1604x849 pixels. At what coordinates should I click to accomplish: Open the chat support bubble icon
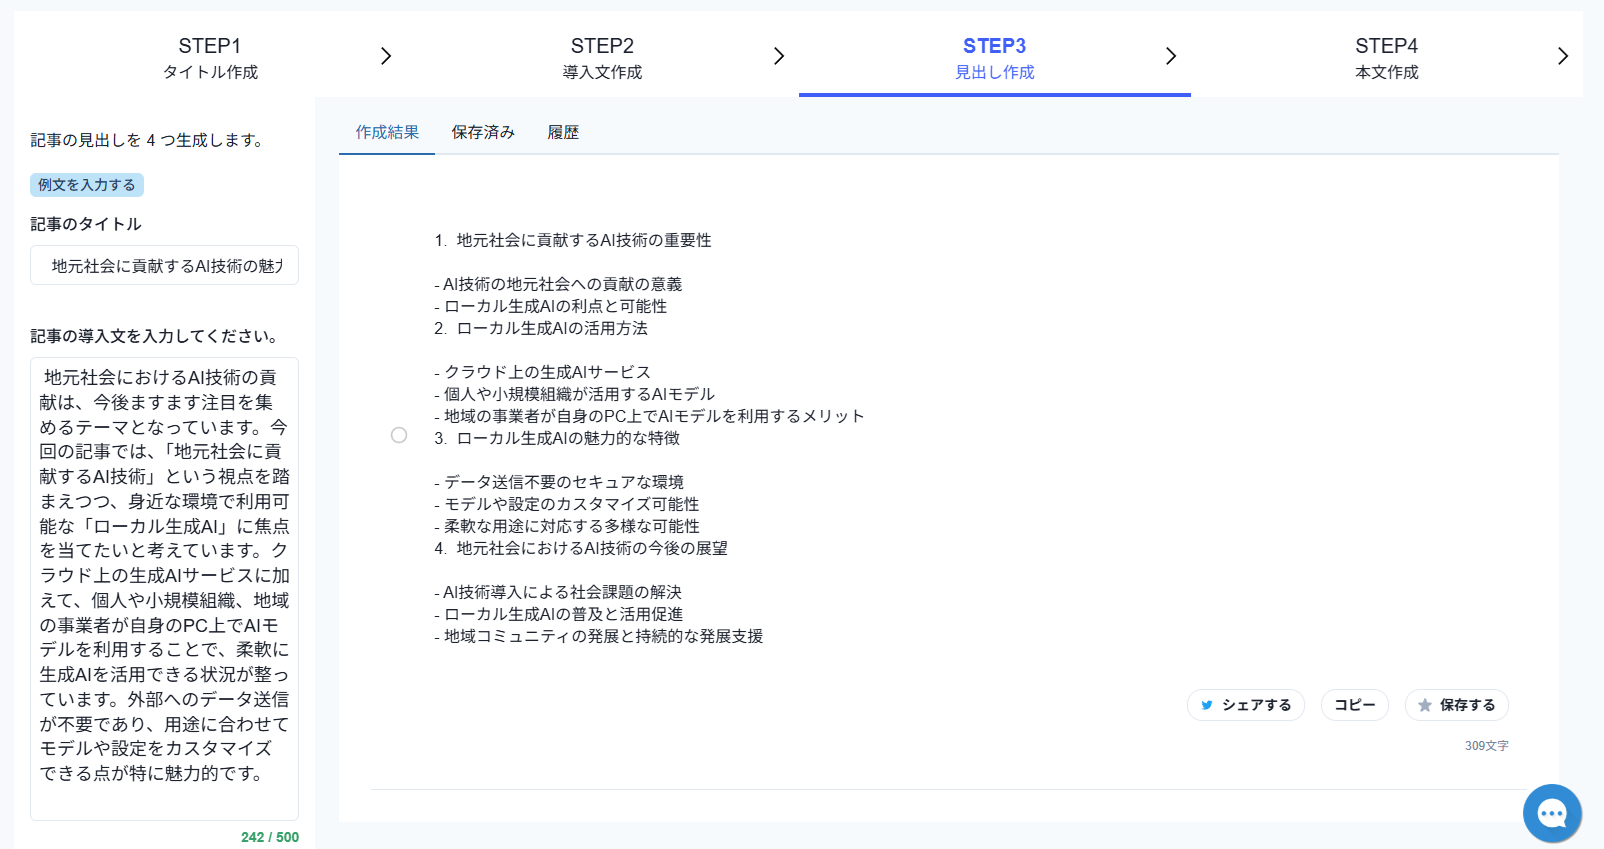[1552, 813]
